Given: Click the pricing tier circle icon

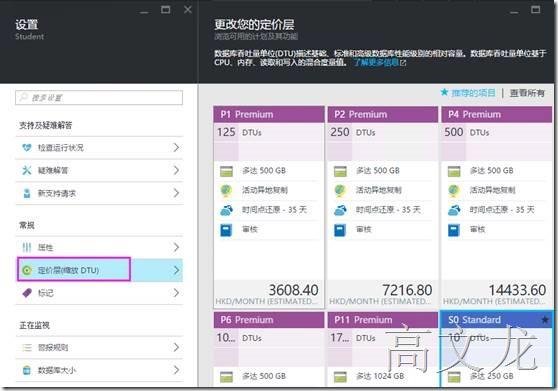Looking at the screenshot, I should pos(27,270).
